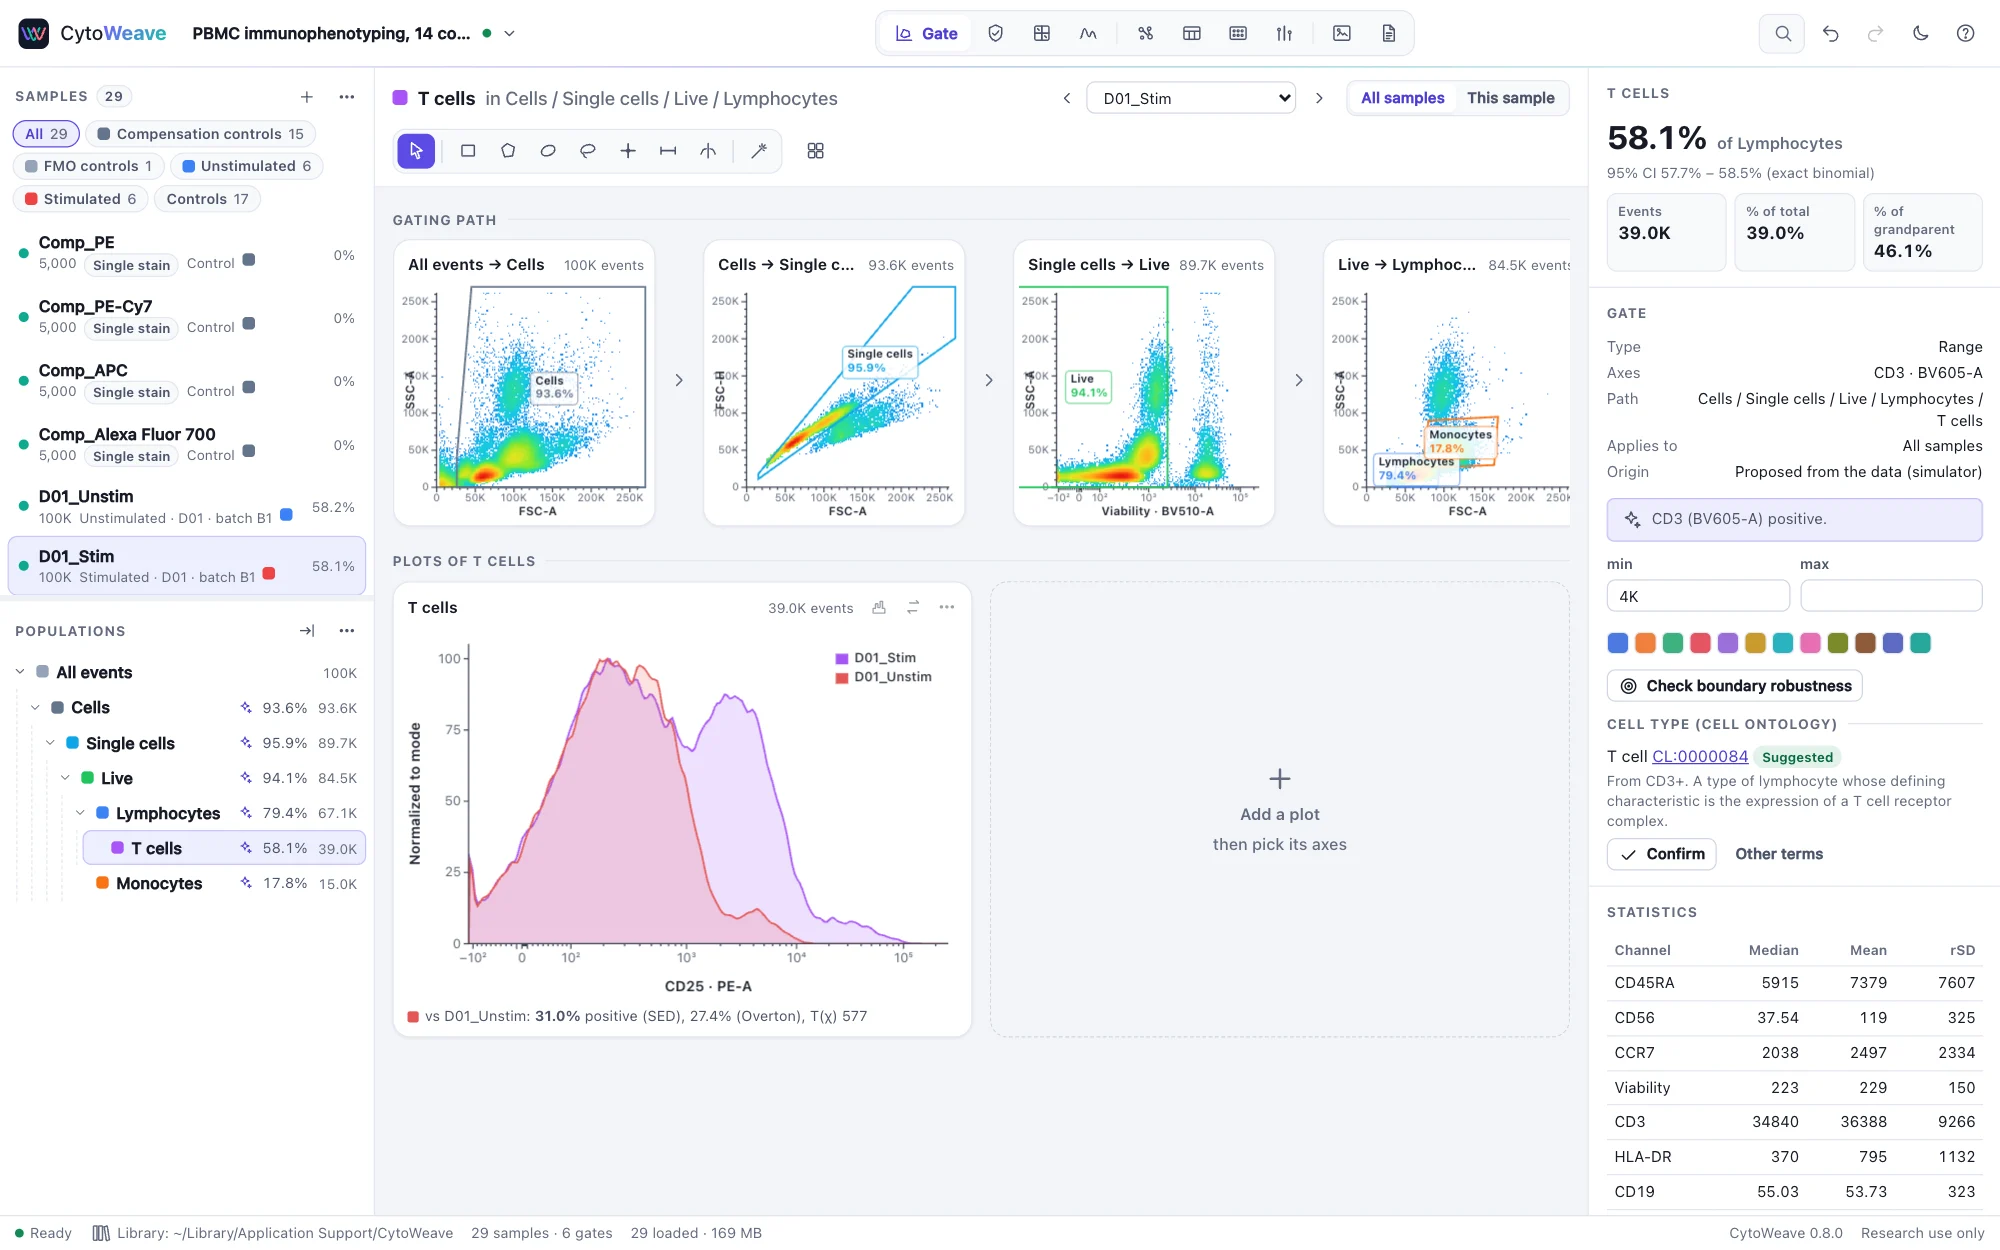Image resolution: width=2000 pixels, height=1250 pixels.
Task: Add a new sample with plus icon
Action: click(x=307, y=97)
